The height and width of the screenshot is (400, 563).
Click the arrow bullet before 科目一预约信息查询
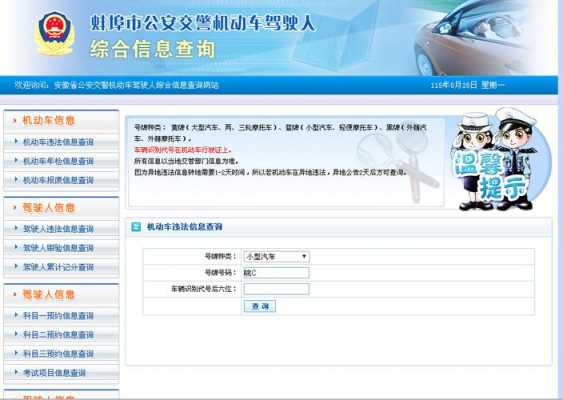point(16,315)
